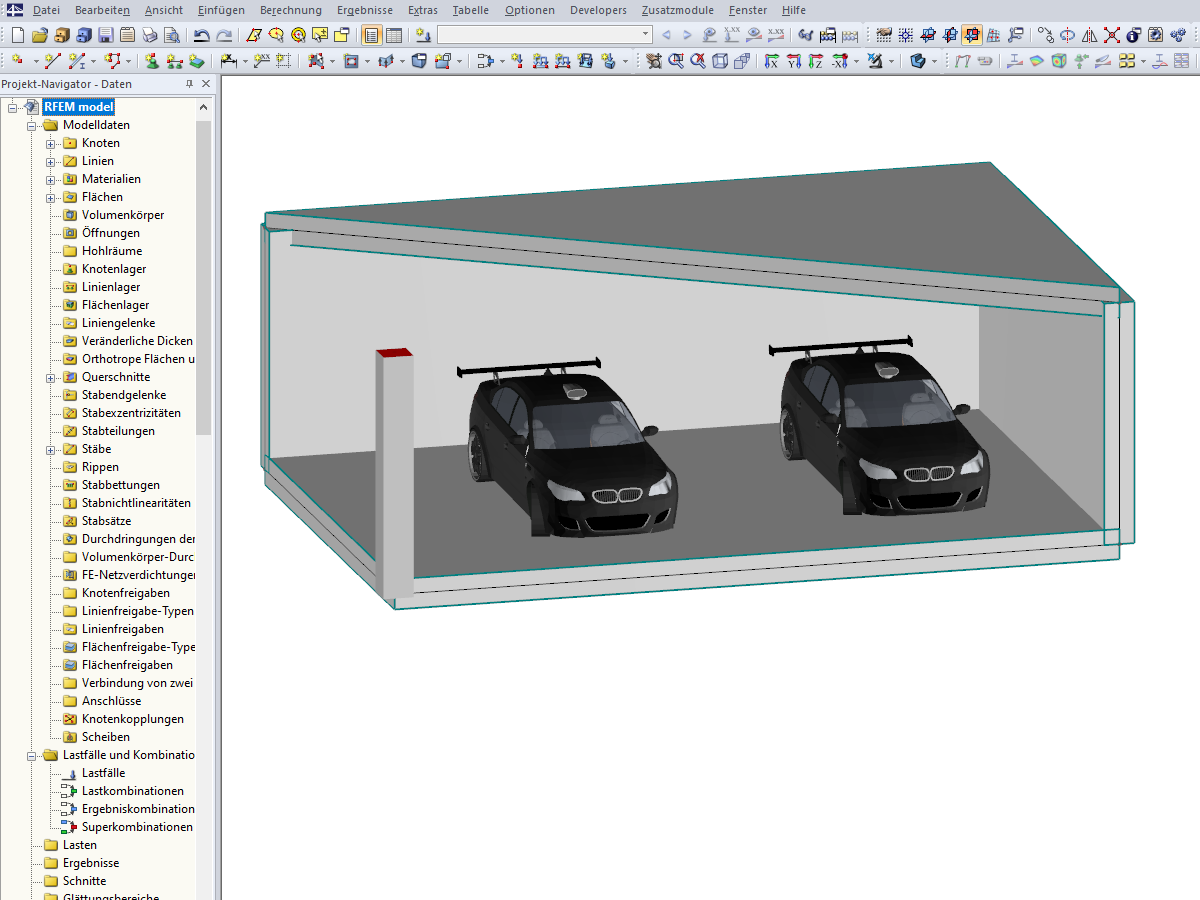This screenshot has height=900, width=1200.
Task: Click the mirror tool icon
Action: (1090, 35)
